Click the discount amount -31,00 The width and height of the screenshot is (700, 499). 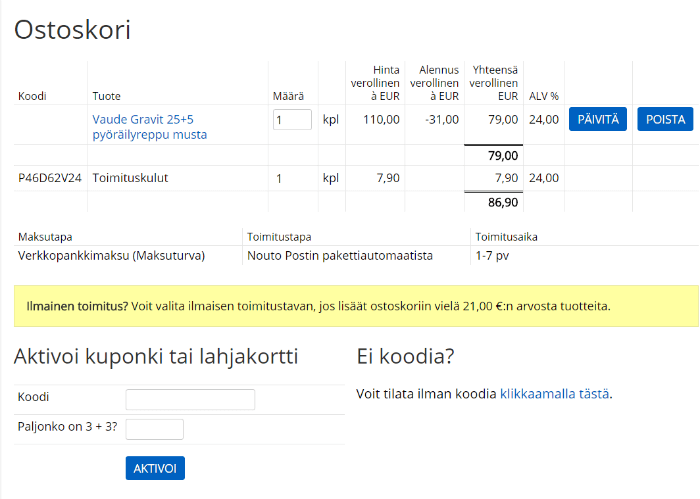click(x=441, y=120)
